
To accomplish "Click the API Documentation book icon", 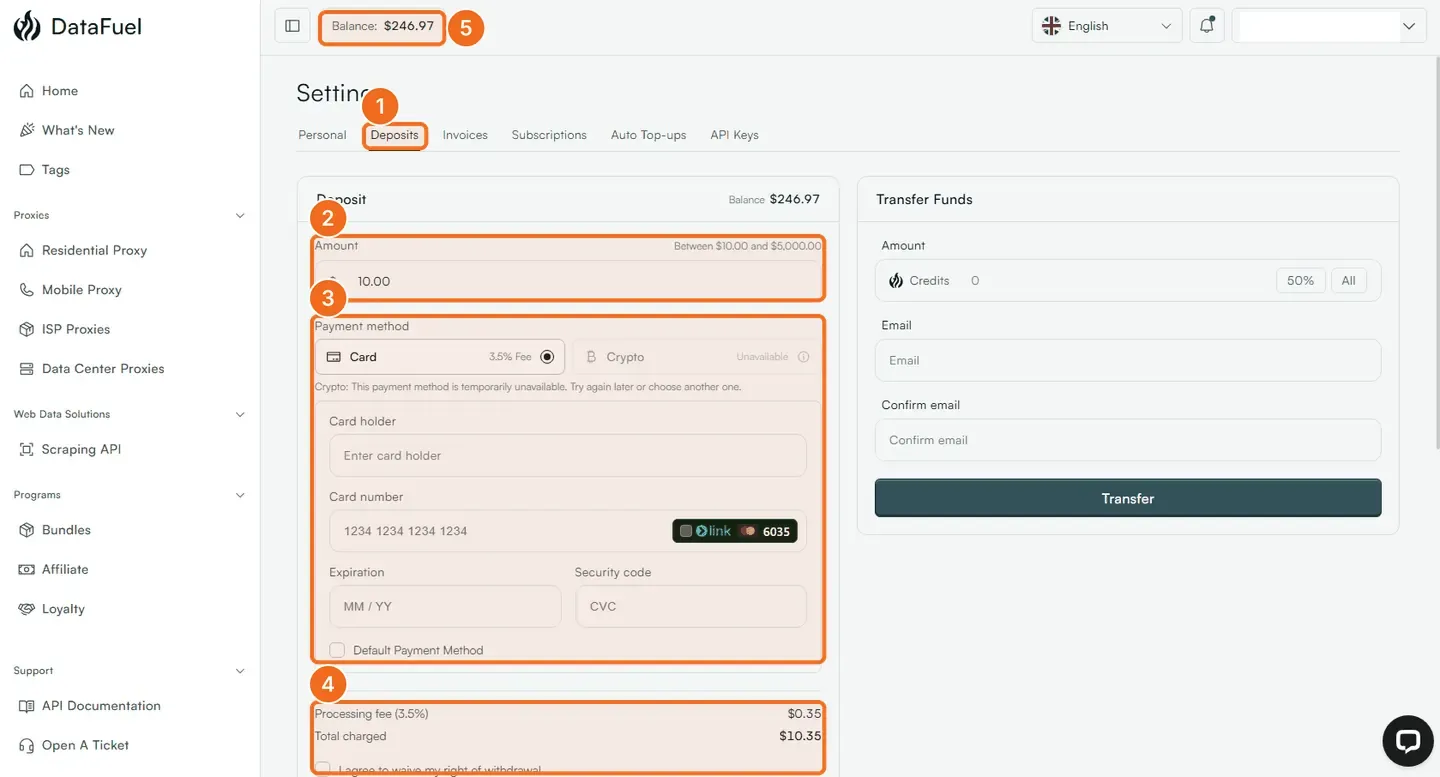I will [27, 706].
